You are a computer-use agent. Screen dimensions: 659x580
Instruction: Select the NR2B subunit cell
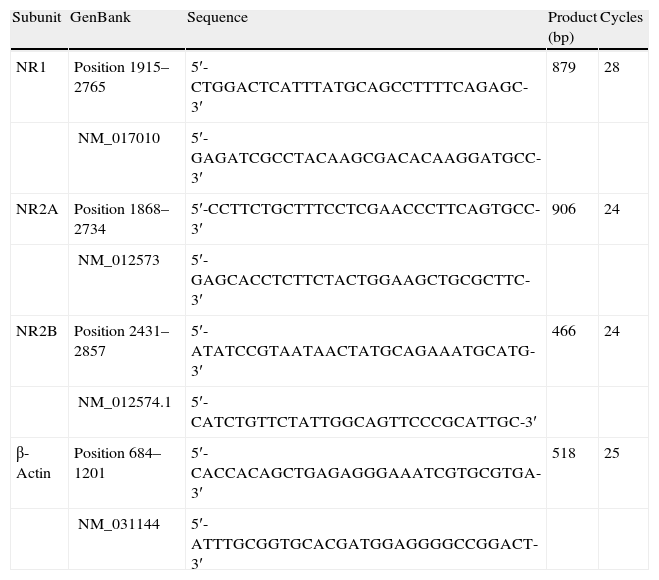pos(37,331)
